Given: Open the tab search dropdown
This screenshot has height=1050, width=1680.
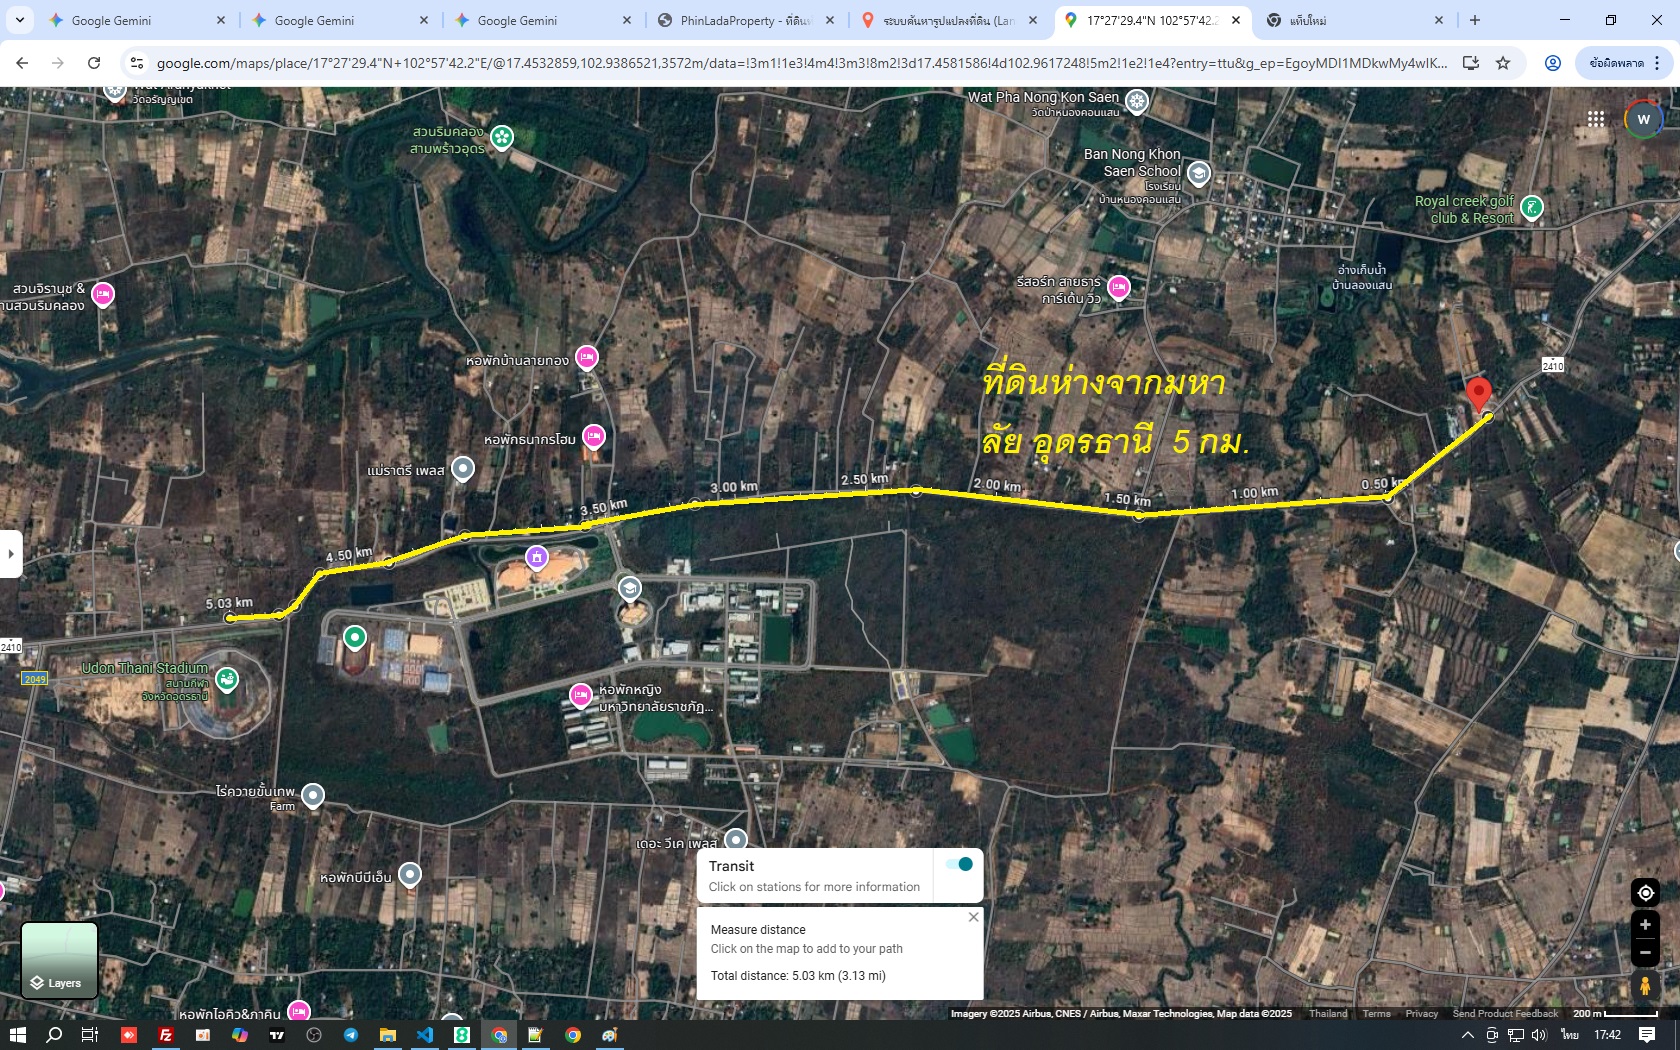Looking at the screenshot, I should [x=19, y=20].
